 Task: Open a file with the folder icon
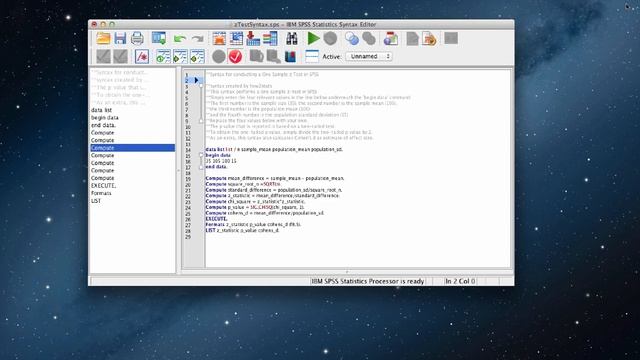[x=103, y=38]
